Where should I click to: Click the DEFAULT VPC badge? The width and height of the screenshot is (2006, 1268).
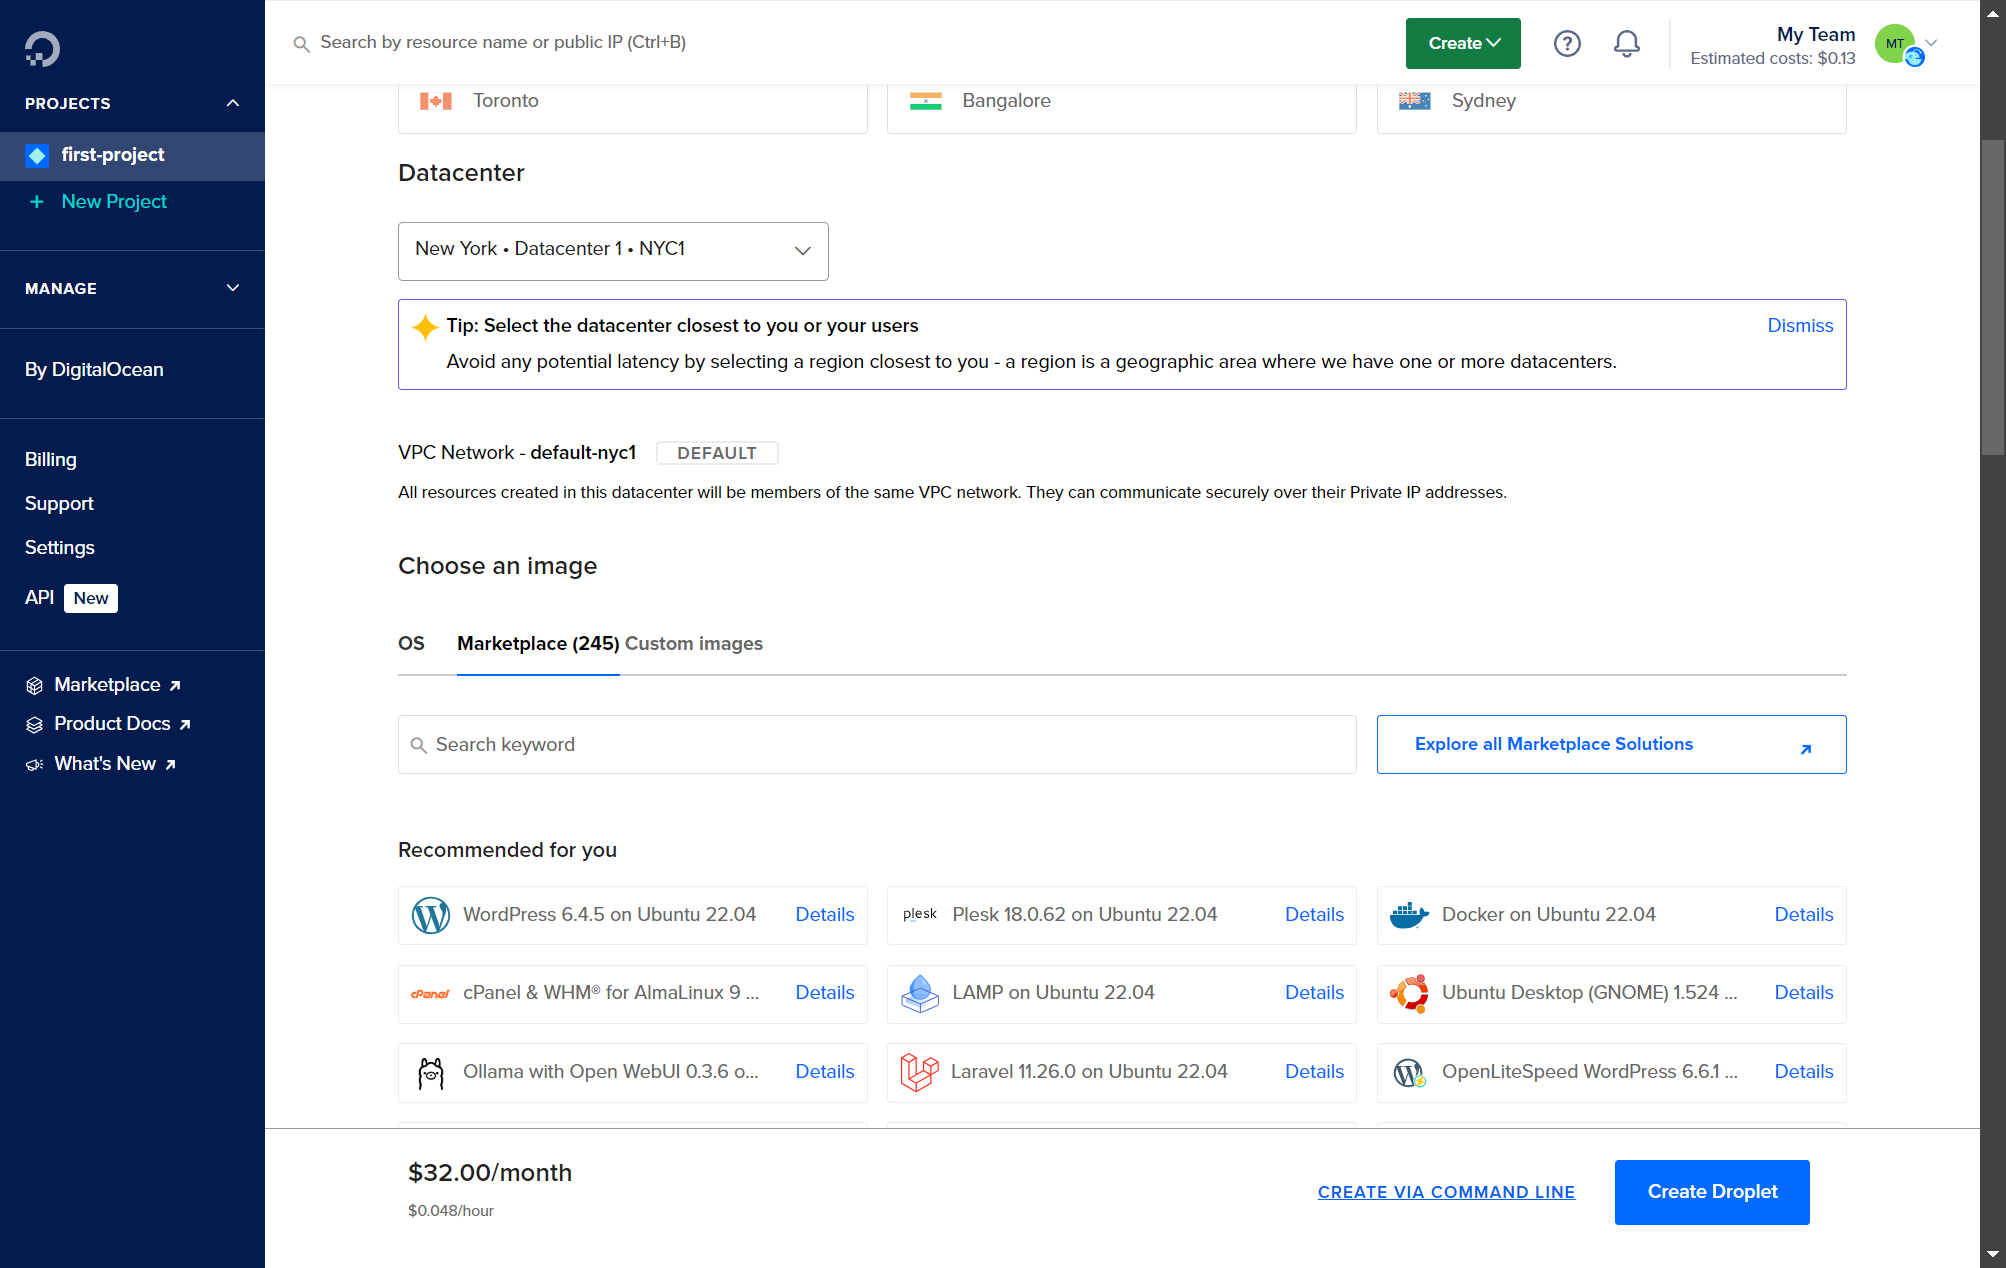tap(717, 453)
